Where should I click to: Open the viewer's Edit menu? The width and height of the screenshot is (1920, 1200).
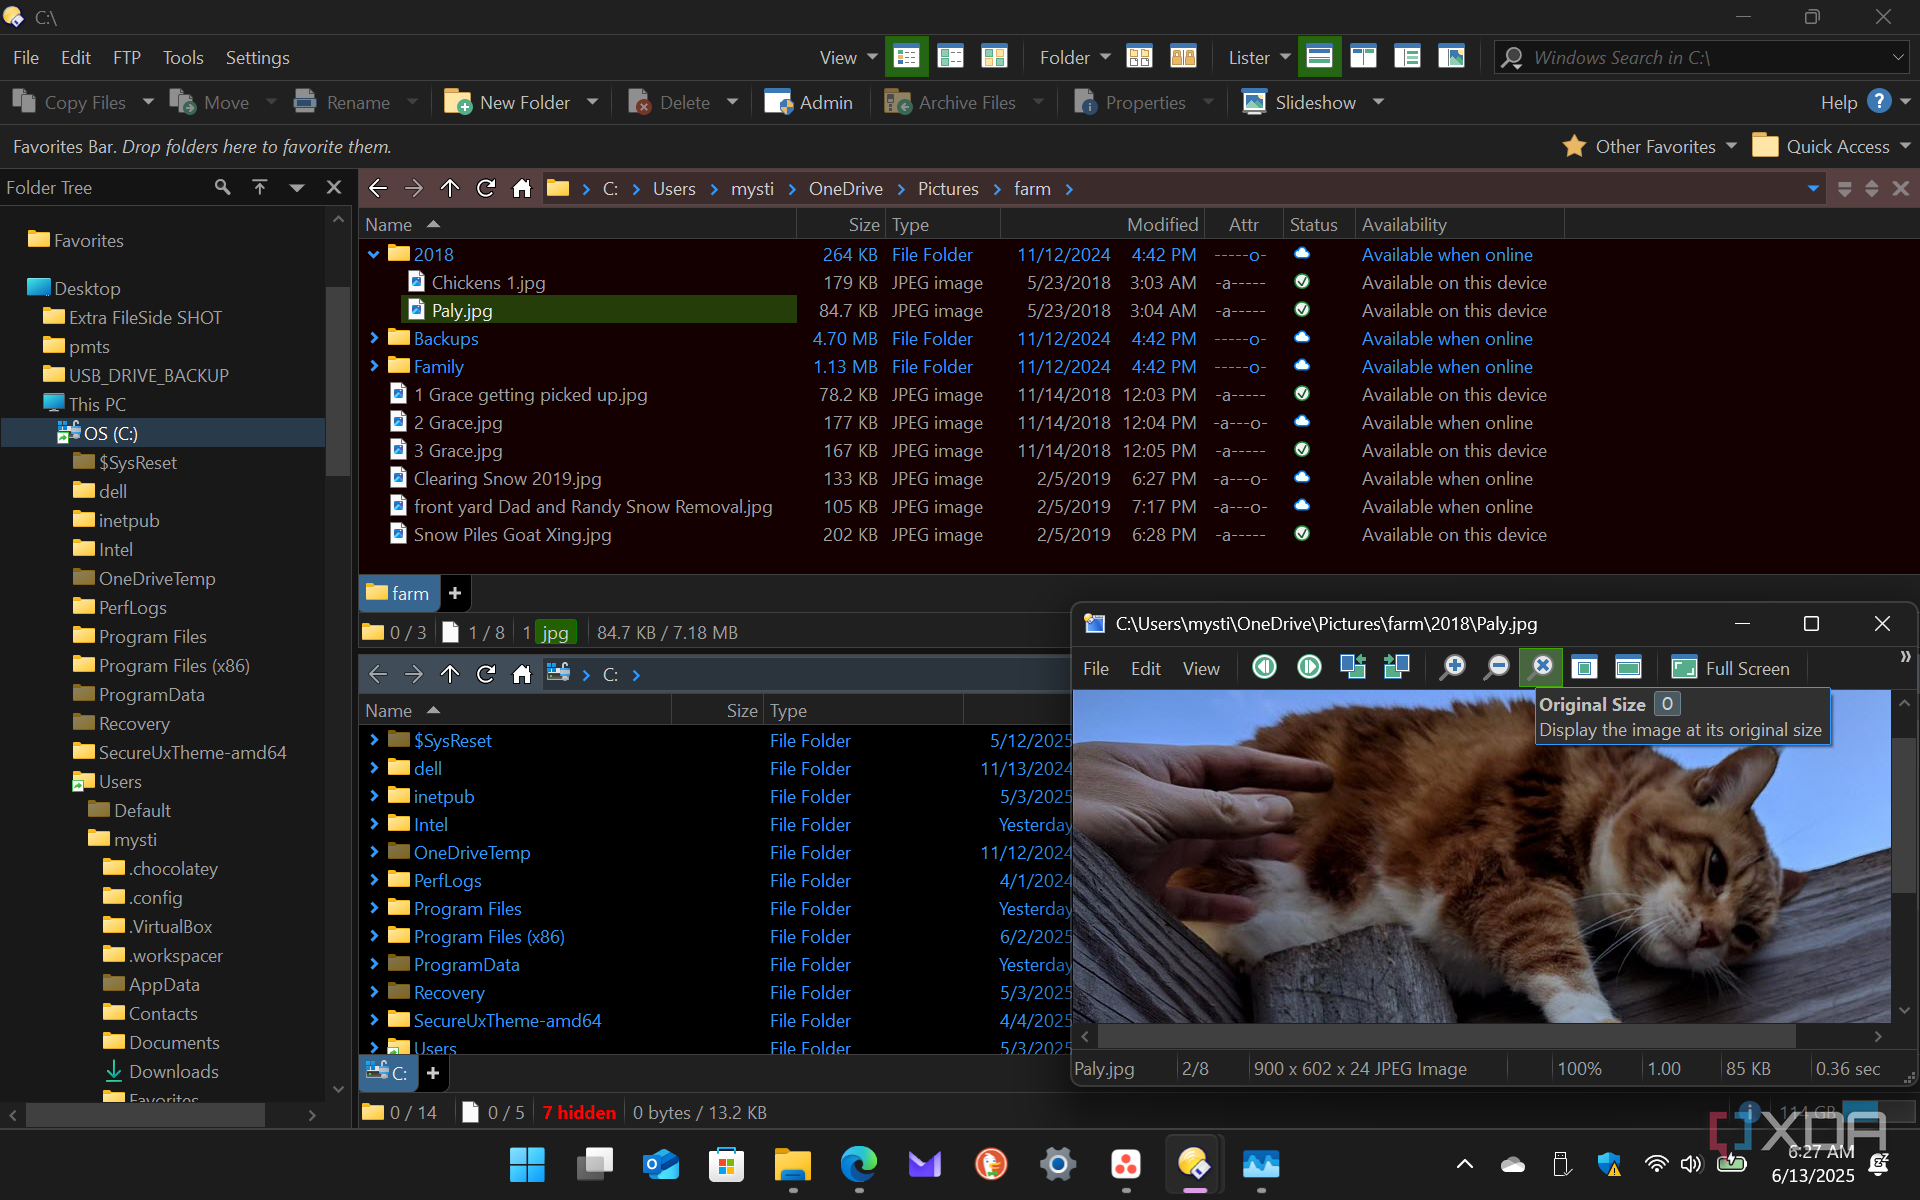tap(1146, 668)
